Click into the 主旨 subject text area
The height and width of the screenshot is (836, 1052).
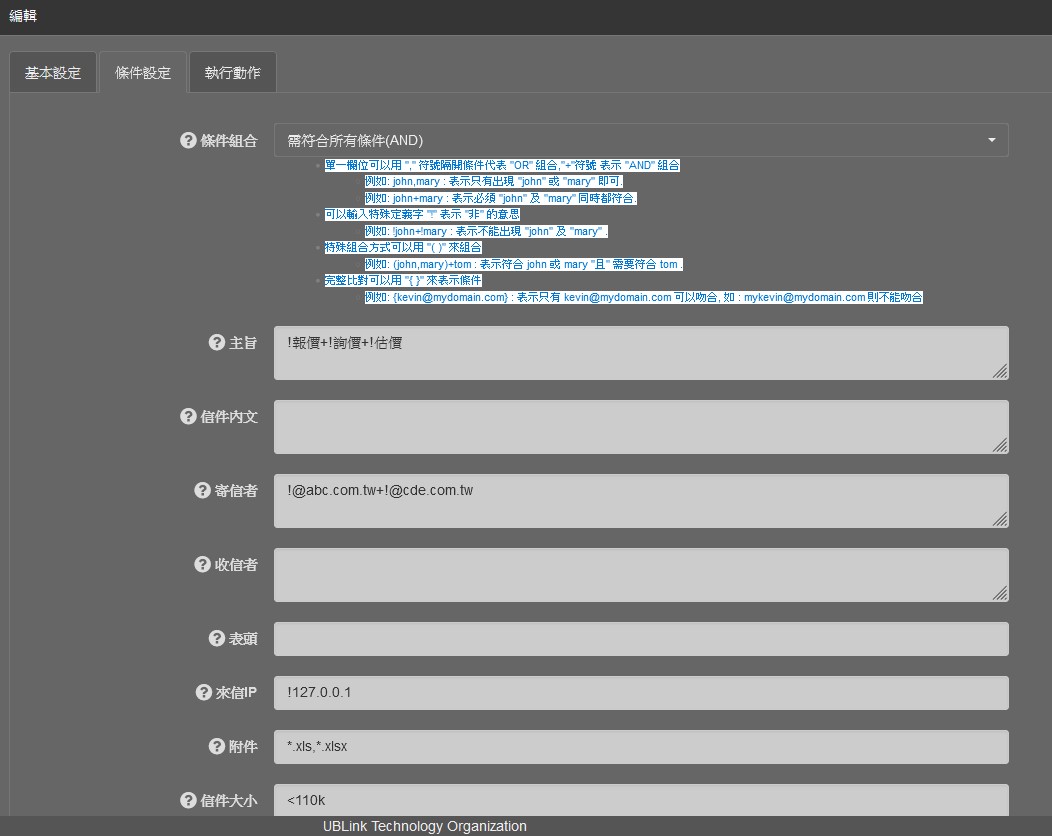coord(641,353)
